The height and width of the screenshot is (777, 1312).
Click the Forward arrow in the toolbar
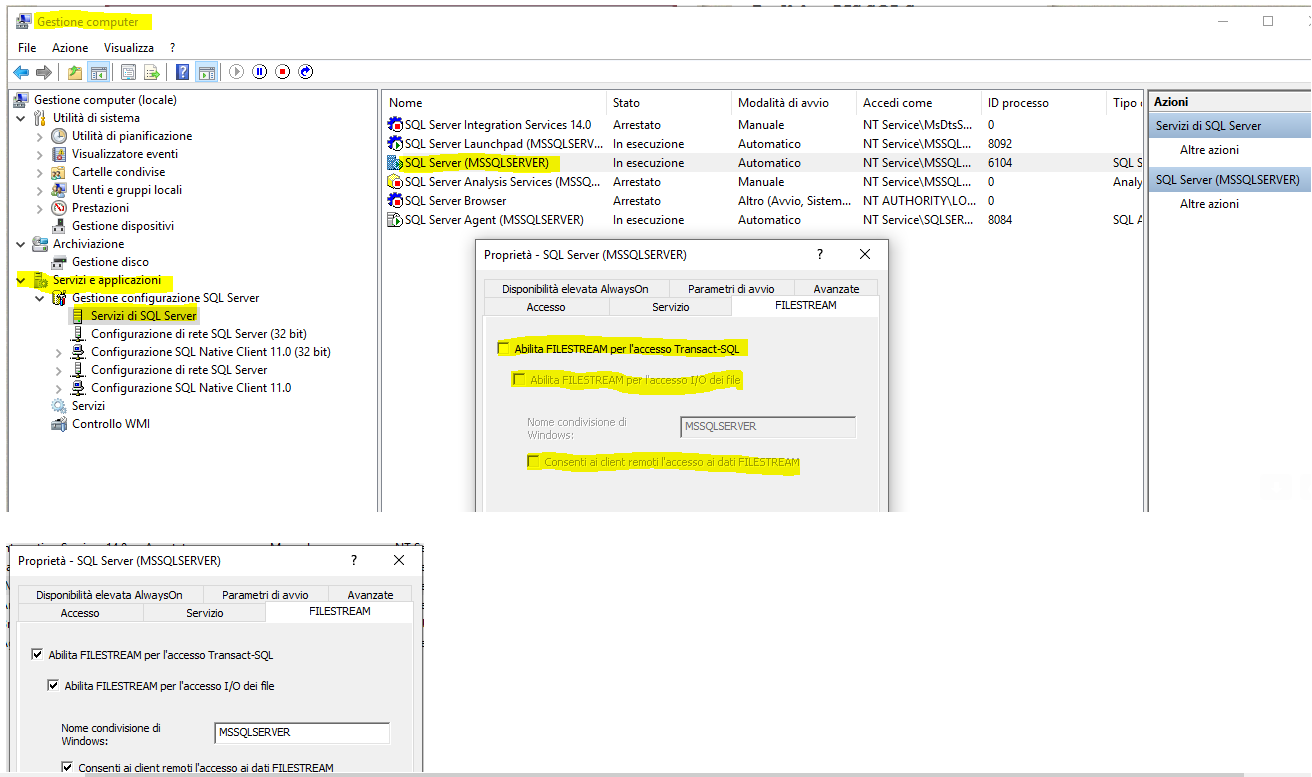(43, 72)
